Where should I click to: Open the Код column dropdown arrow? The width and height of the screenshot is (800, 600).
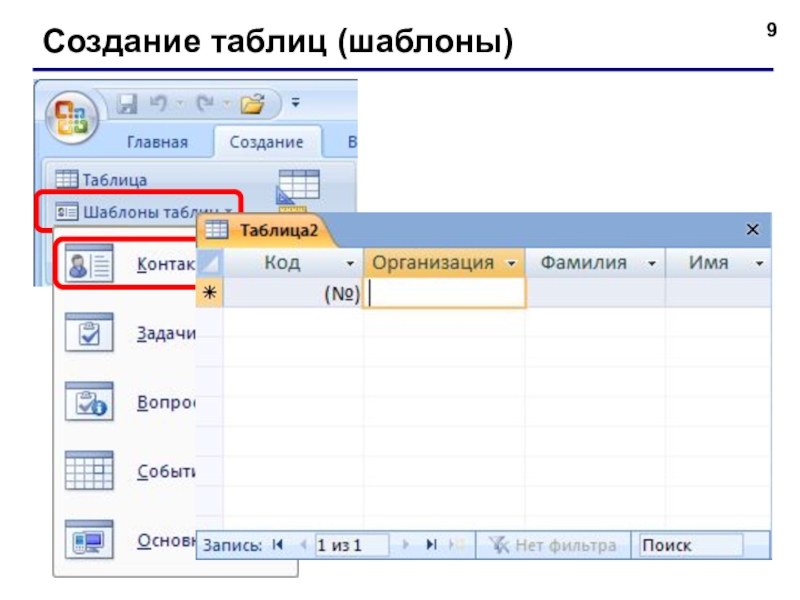[350, 264]
